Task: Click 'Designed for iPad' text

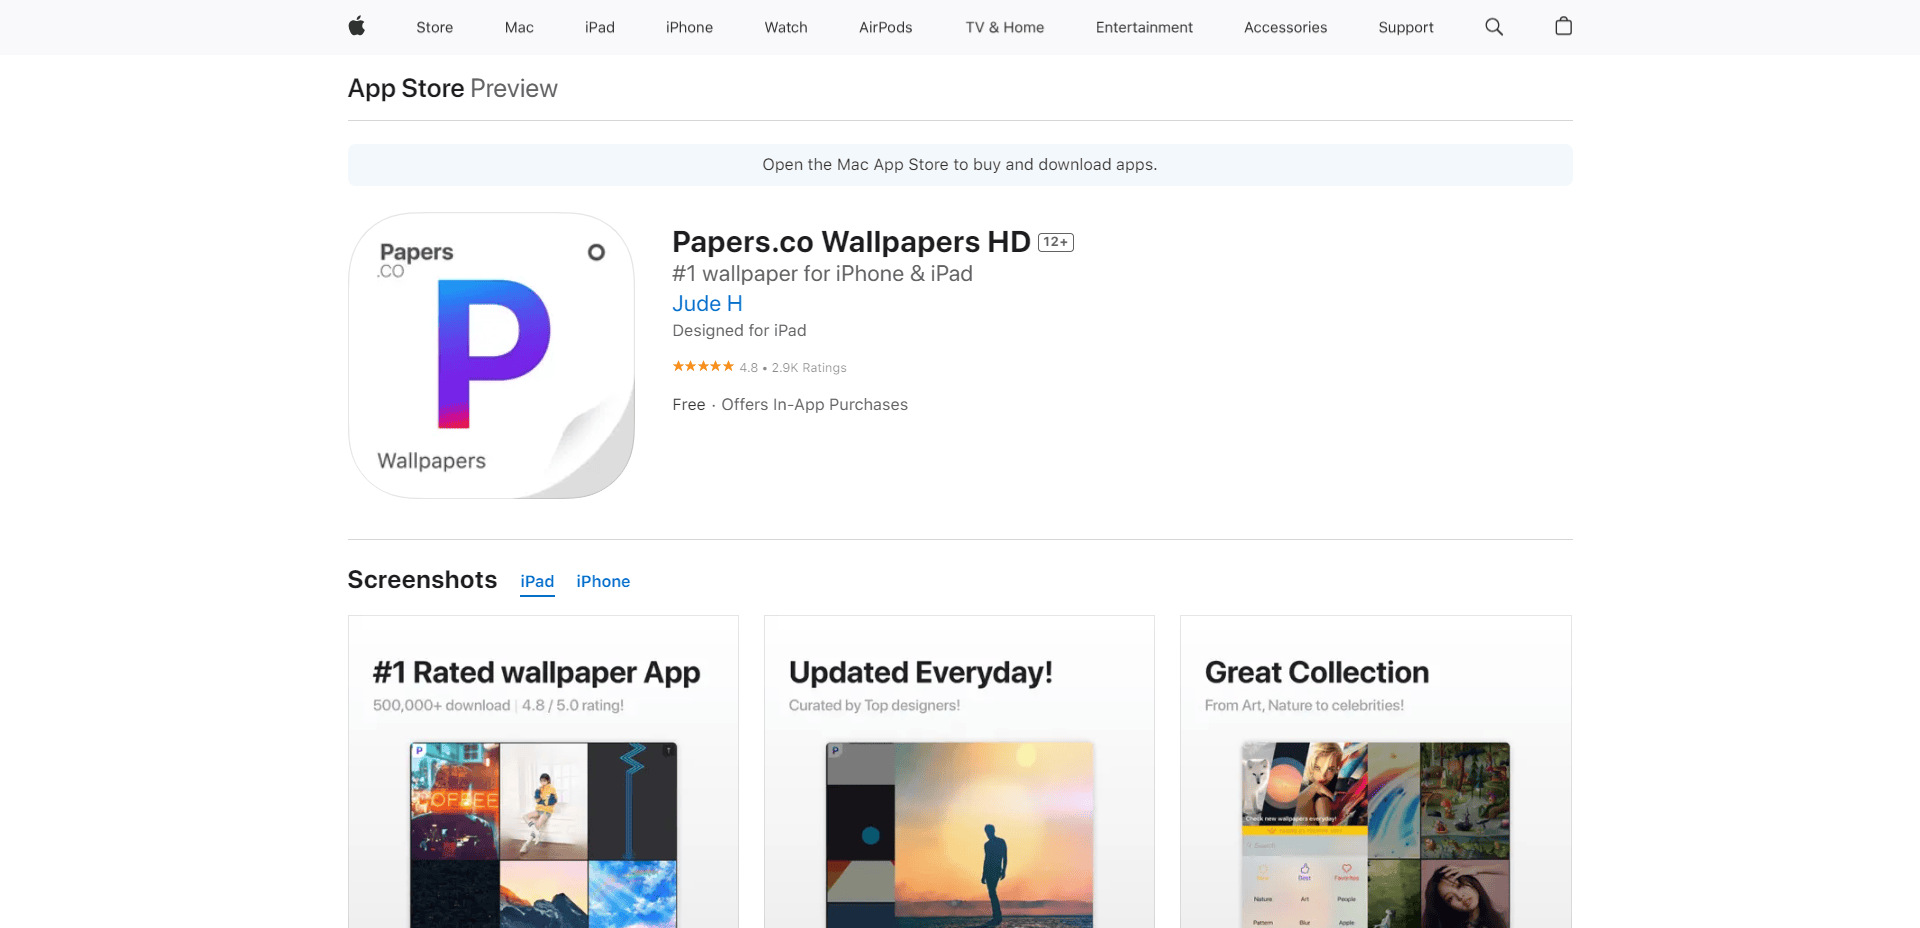Action: [739, 330]
